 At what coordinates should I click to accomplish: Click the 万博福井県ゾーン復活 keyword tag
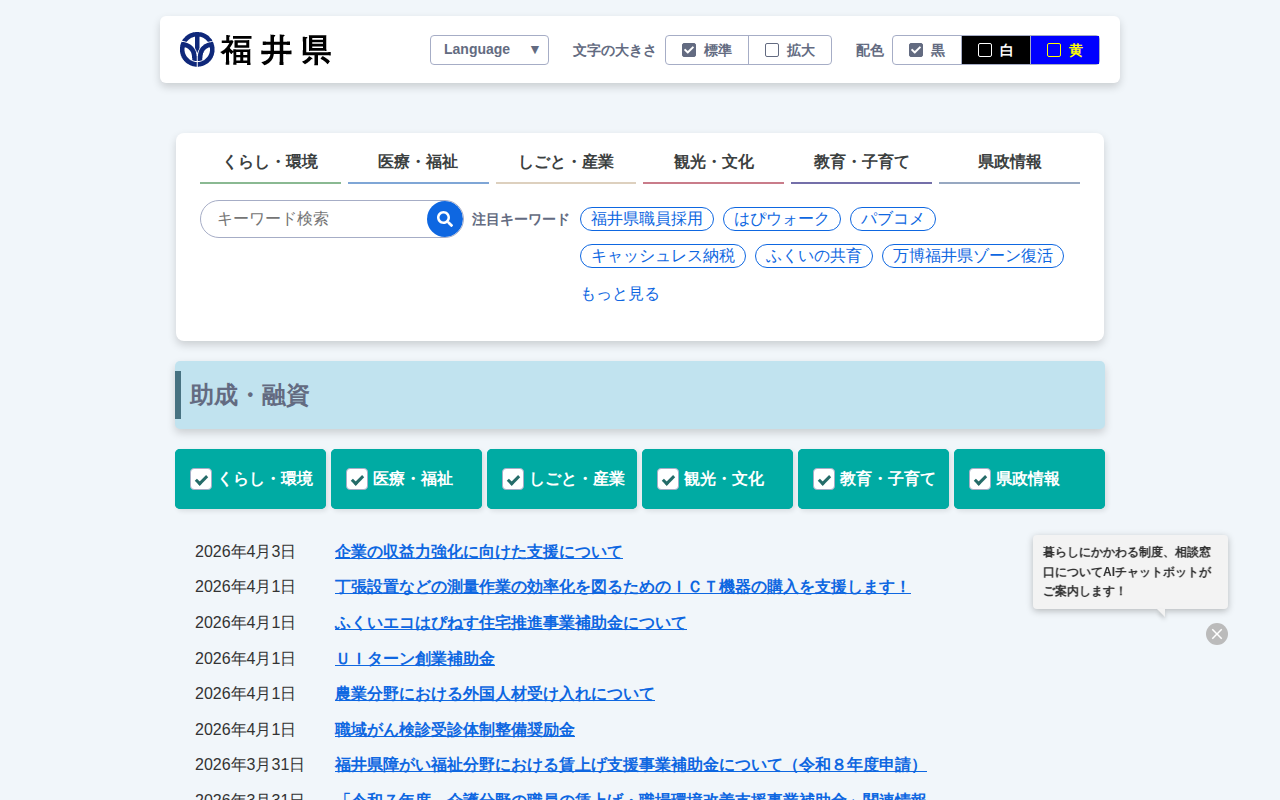pyautogui.click(x=971, y=256)
